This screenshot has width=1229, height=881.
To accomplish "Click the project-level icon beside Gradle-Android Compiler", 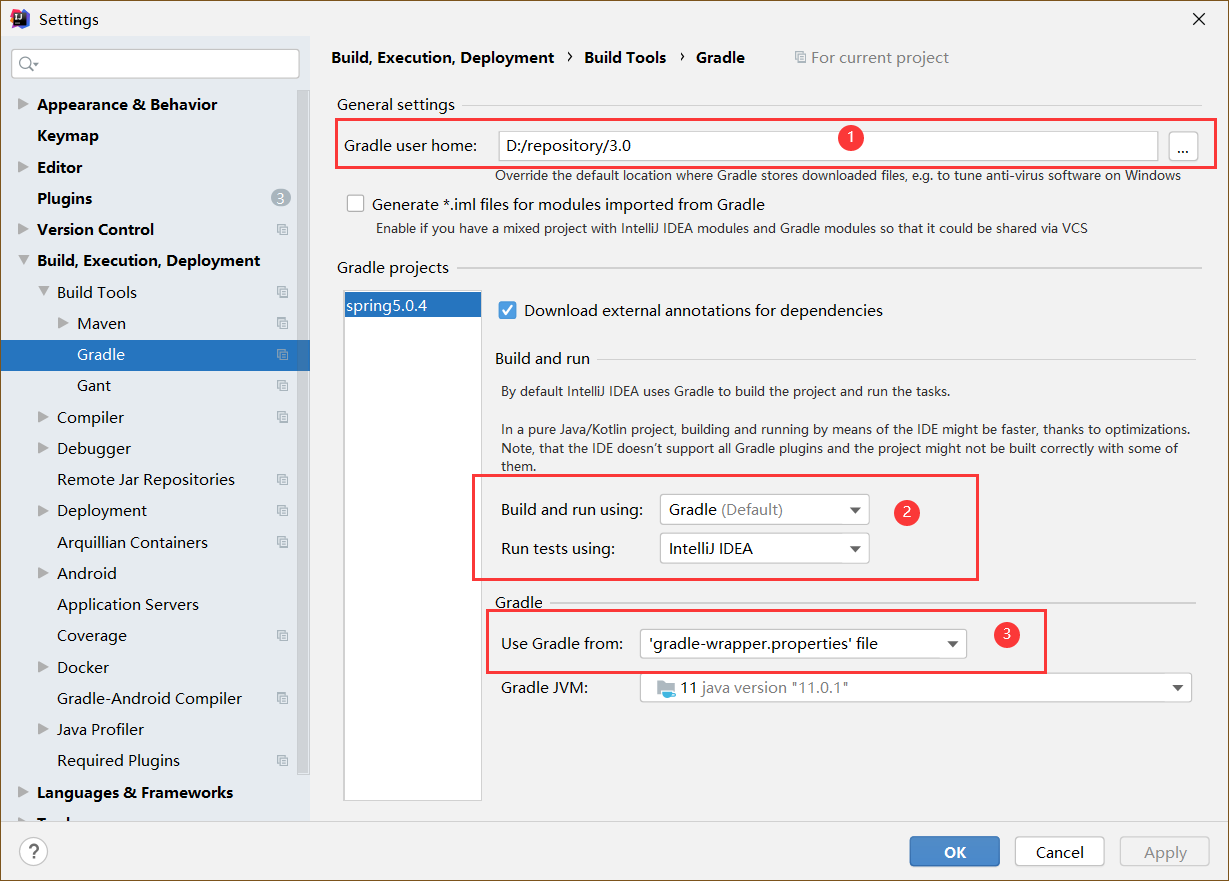I will coord(282,698).
